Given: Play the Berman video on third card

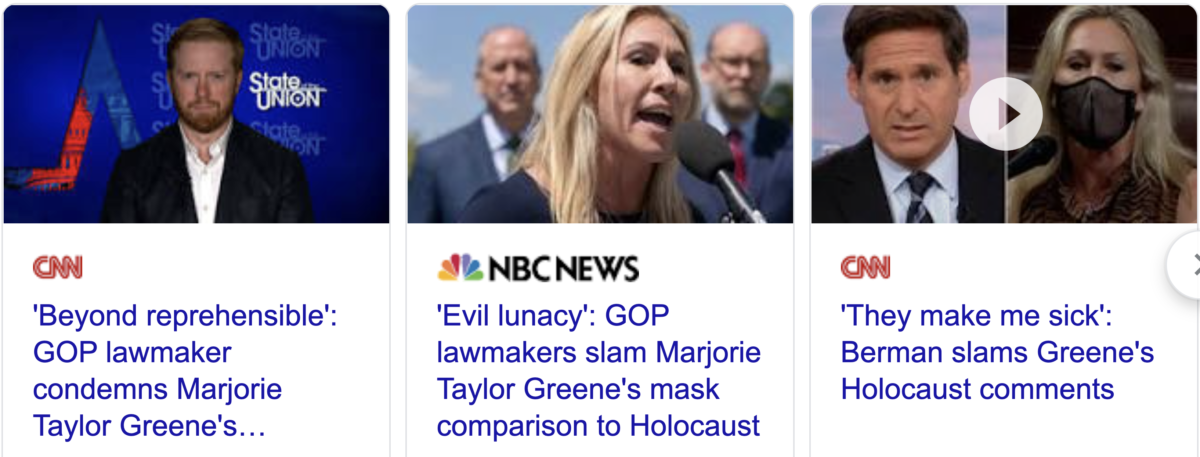Looking at the screenshot, I should (x=1006, y=113).
